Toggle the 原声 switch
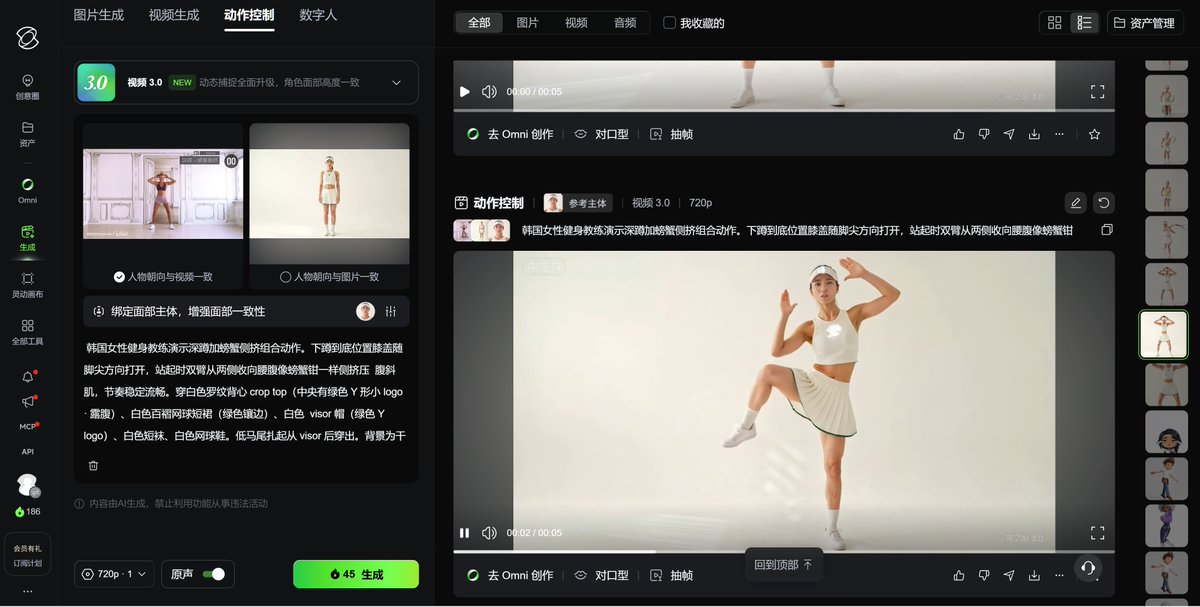Viewport: 1200px width, 607px height. (213, 574)
